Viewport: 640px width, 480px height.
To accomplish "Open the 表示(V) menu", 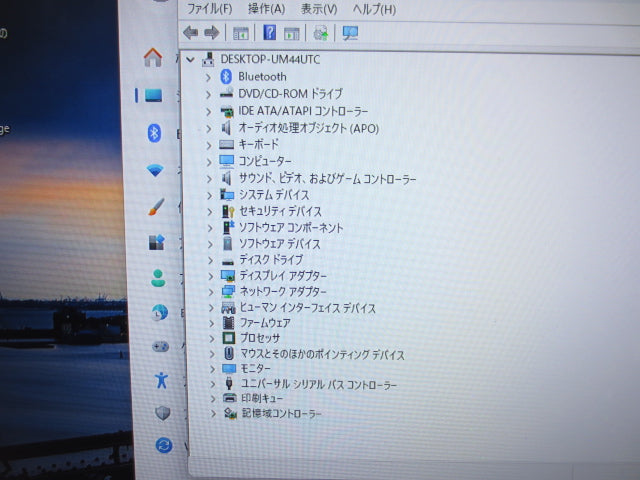I will tap(319, 9).
